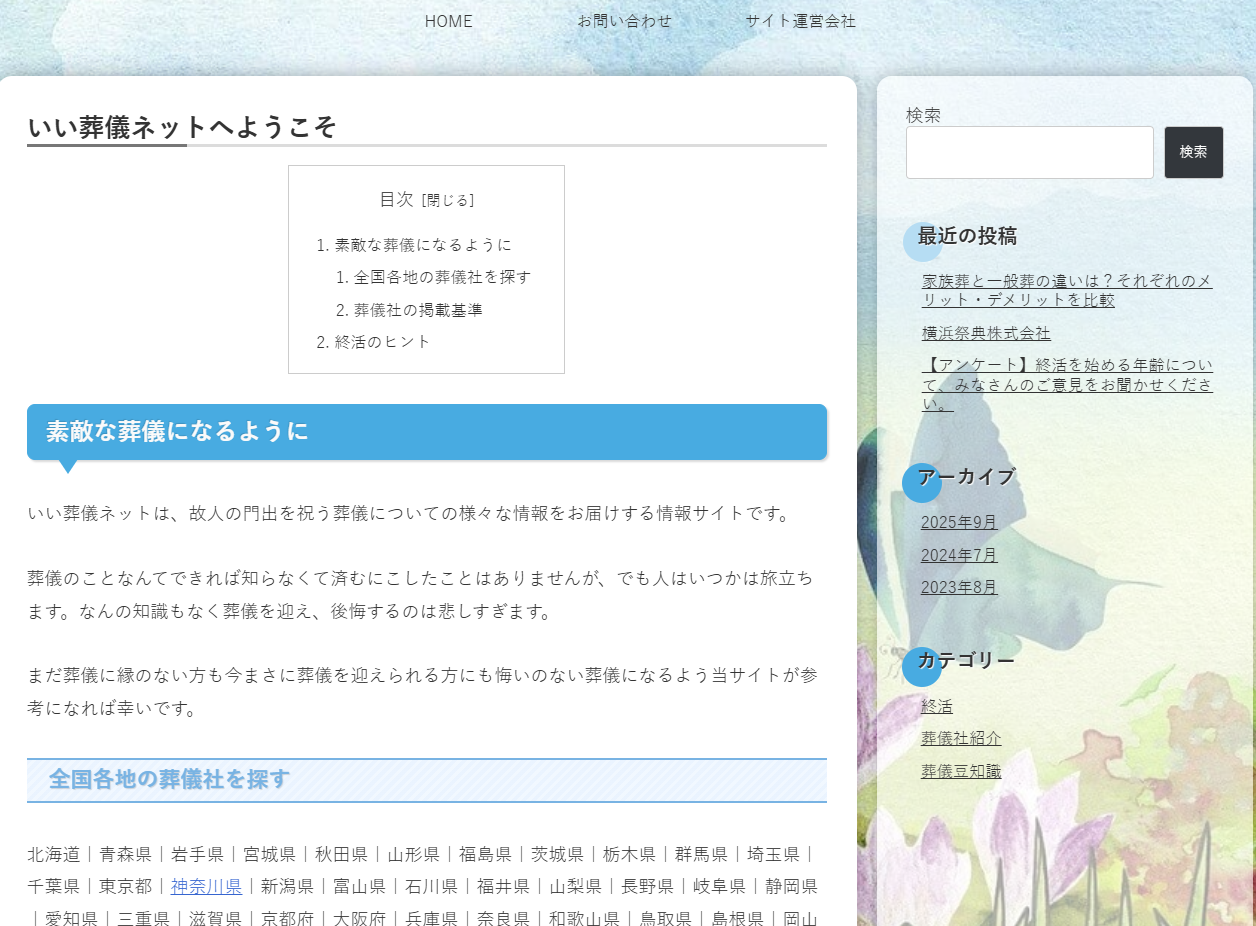View the 2024年7月 archive
Viewport: 1256px width, 926px height.
[959, 555]
